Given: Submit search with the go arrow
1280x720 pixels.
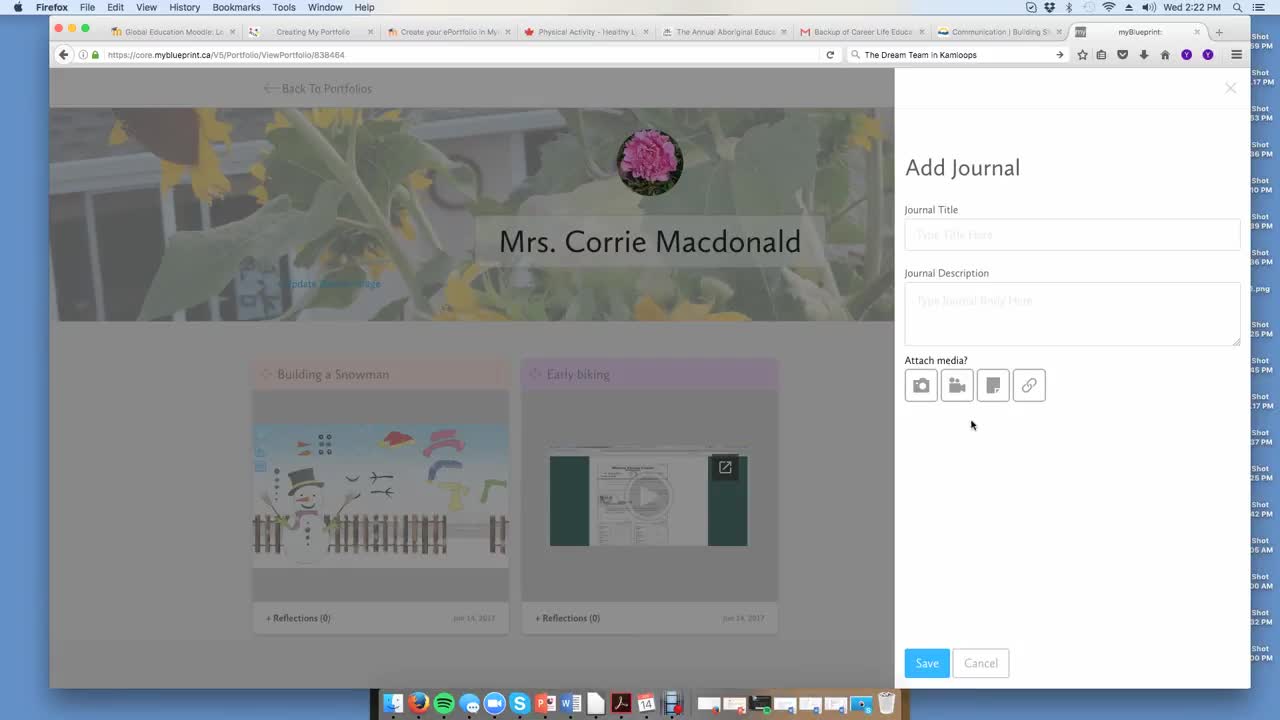Looking at the screenshot, I should [x=1059, y=55].
